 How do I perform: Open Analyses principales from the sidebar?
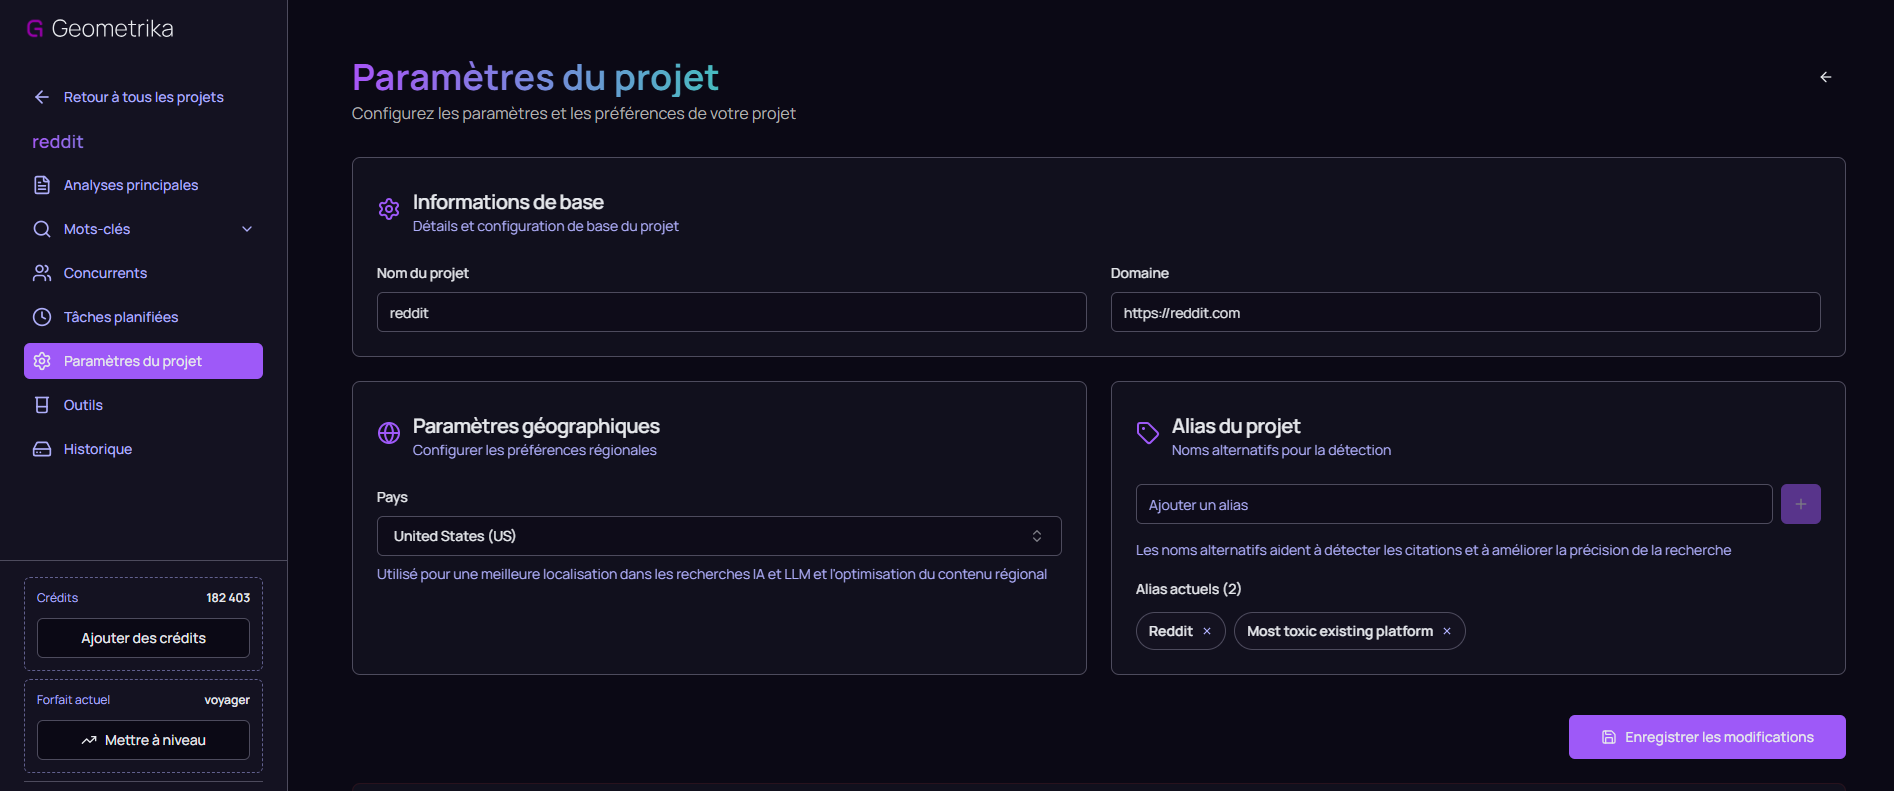click(x=131, y=185)
